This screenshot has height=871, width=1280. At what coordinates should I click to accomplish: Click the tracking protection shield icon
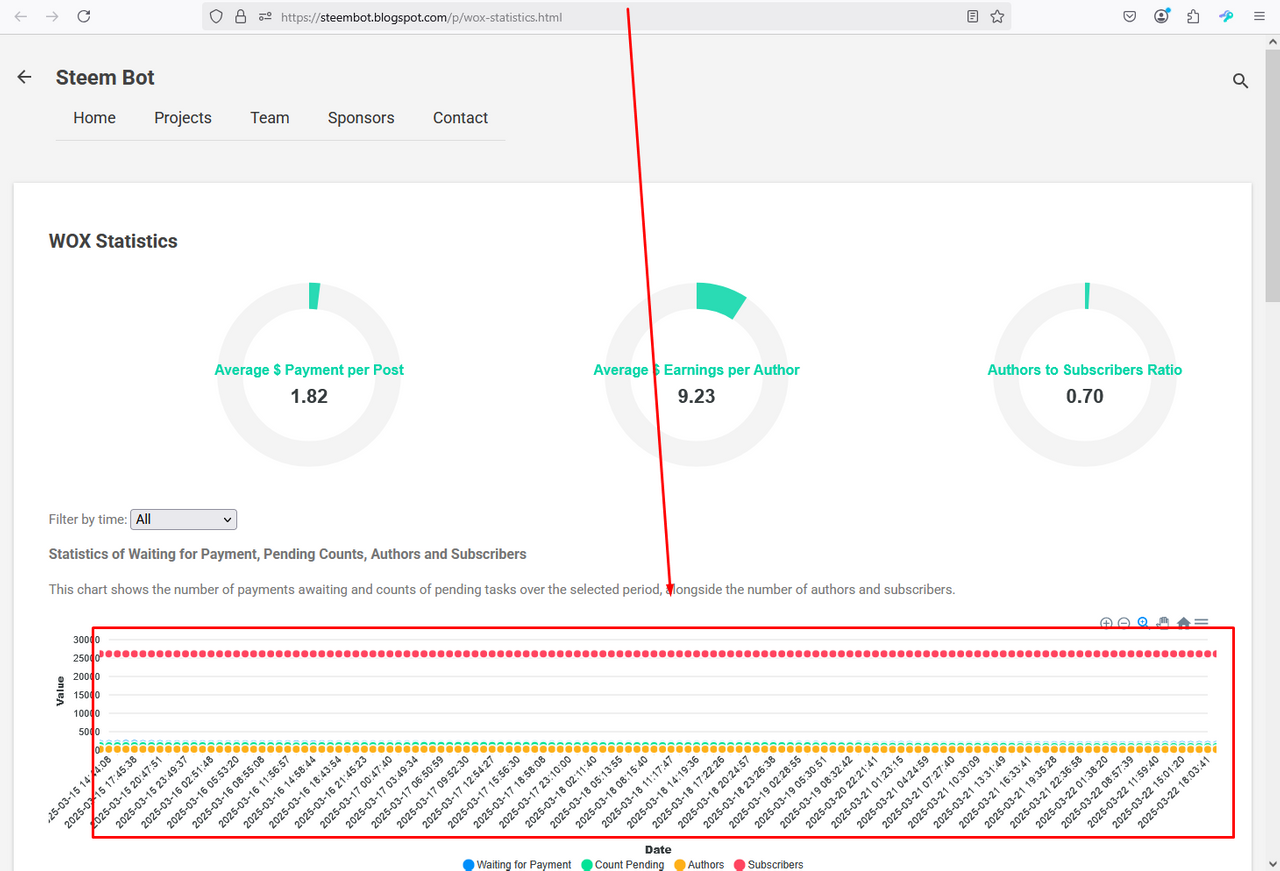pos(216,17)
